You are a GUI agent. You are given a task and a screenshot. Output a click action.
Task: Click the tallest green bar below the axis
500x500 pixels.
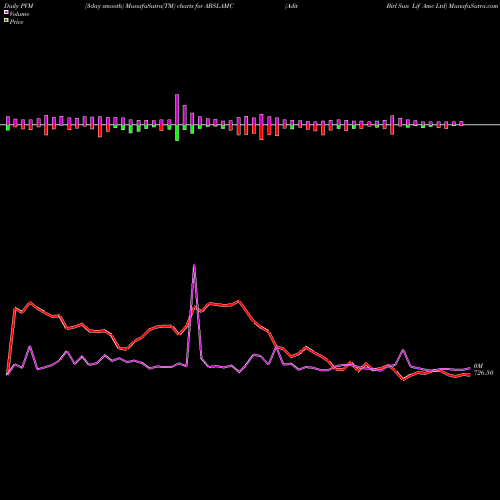pos(177,133)
